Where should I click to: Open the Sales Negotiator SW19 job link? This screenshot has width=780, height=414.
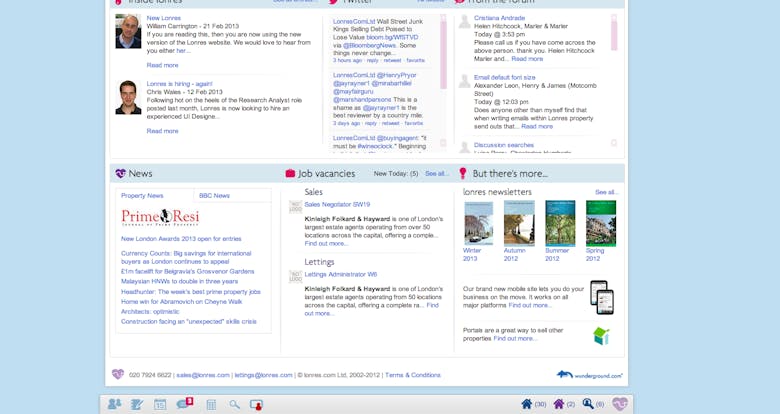point(337,204)
